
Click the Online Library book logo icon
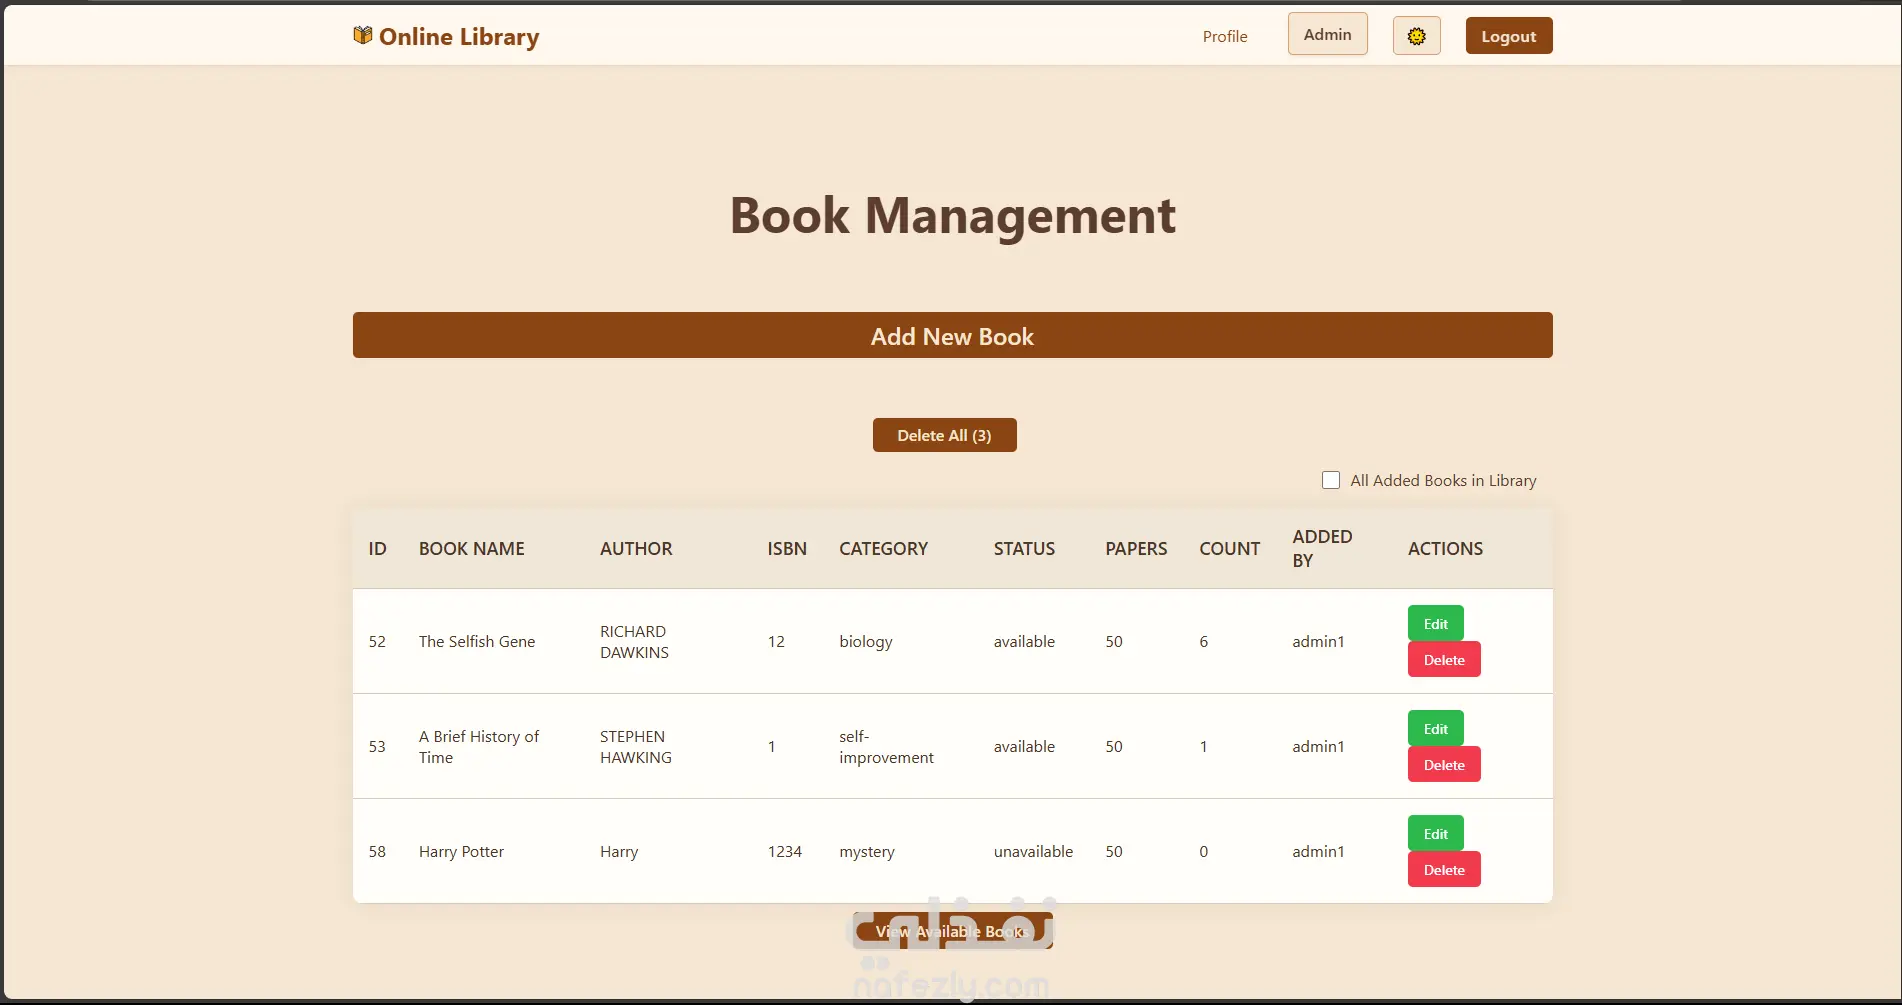[x=362, y=36]
